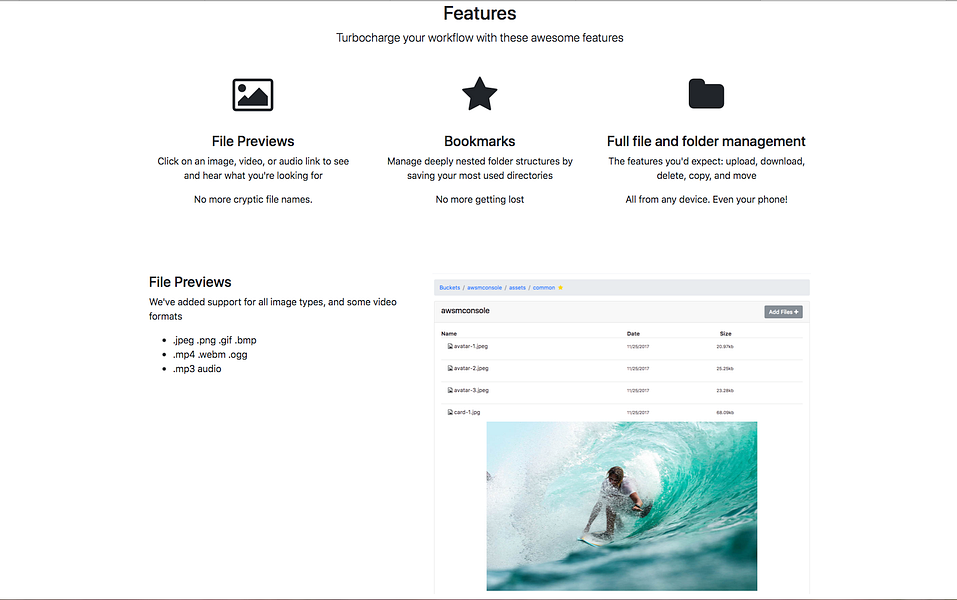Click the file icon beside avatar-2.jpeg
The width and height of the screenshot is (957, 600).
click(x=450, y=368)
